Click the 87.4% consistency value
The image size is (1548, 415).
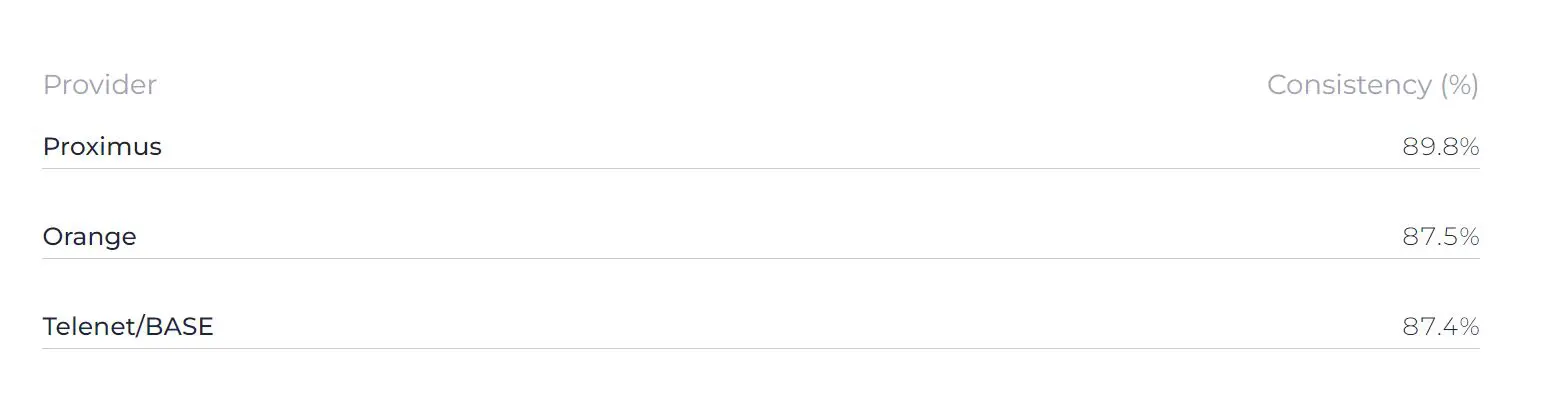click(1440, 327)
